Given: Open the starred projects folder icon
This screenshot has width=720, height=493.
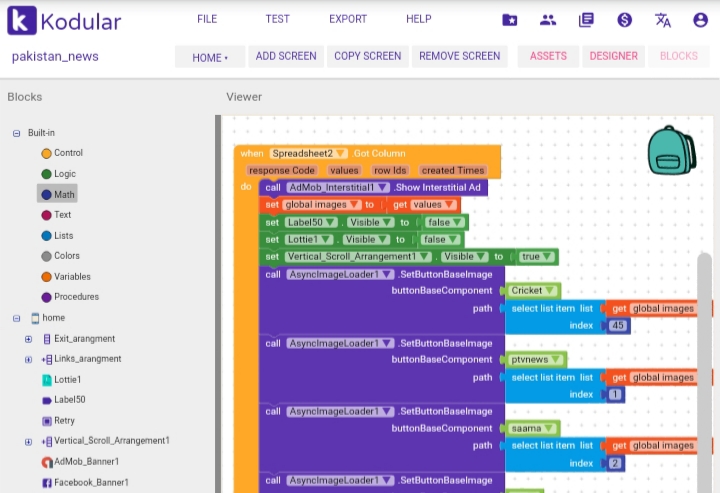Looking at the screenshot, I should point(510,20).
